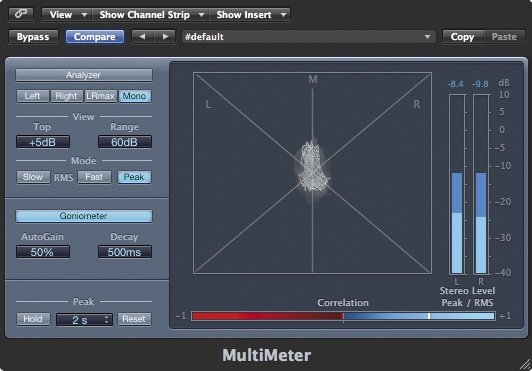
Task: Go to next preset with right arrow
Action: 165,37
